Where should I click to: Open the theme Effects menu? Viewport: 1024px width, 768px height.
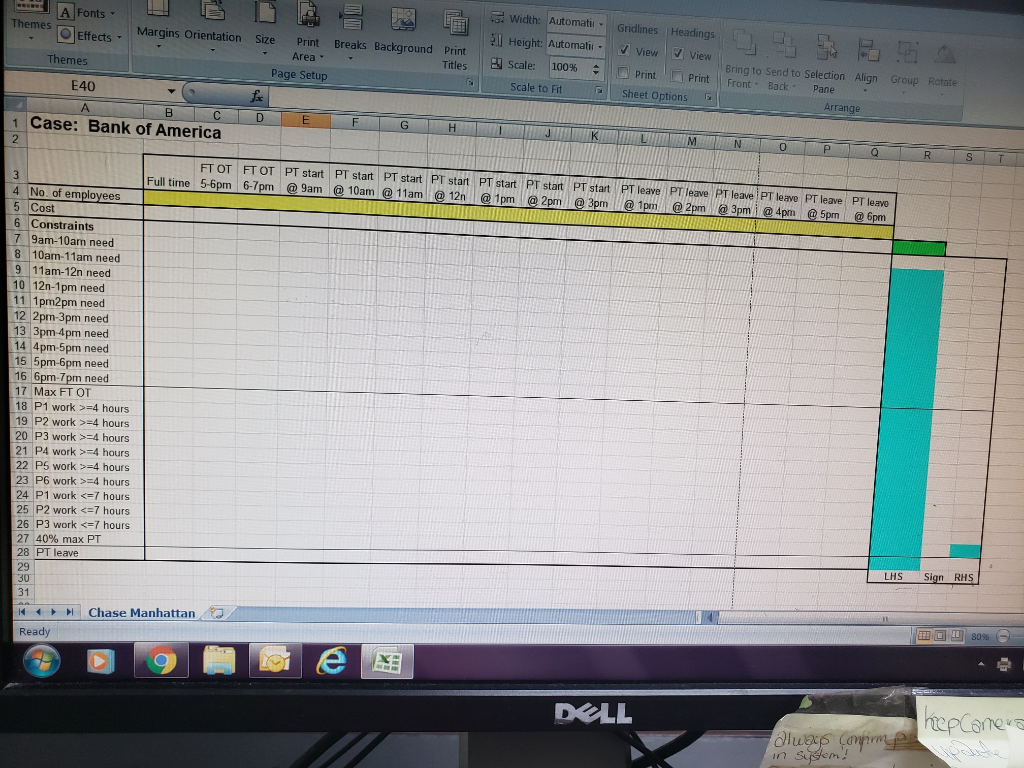[91, 36]
